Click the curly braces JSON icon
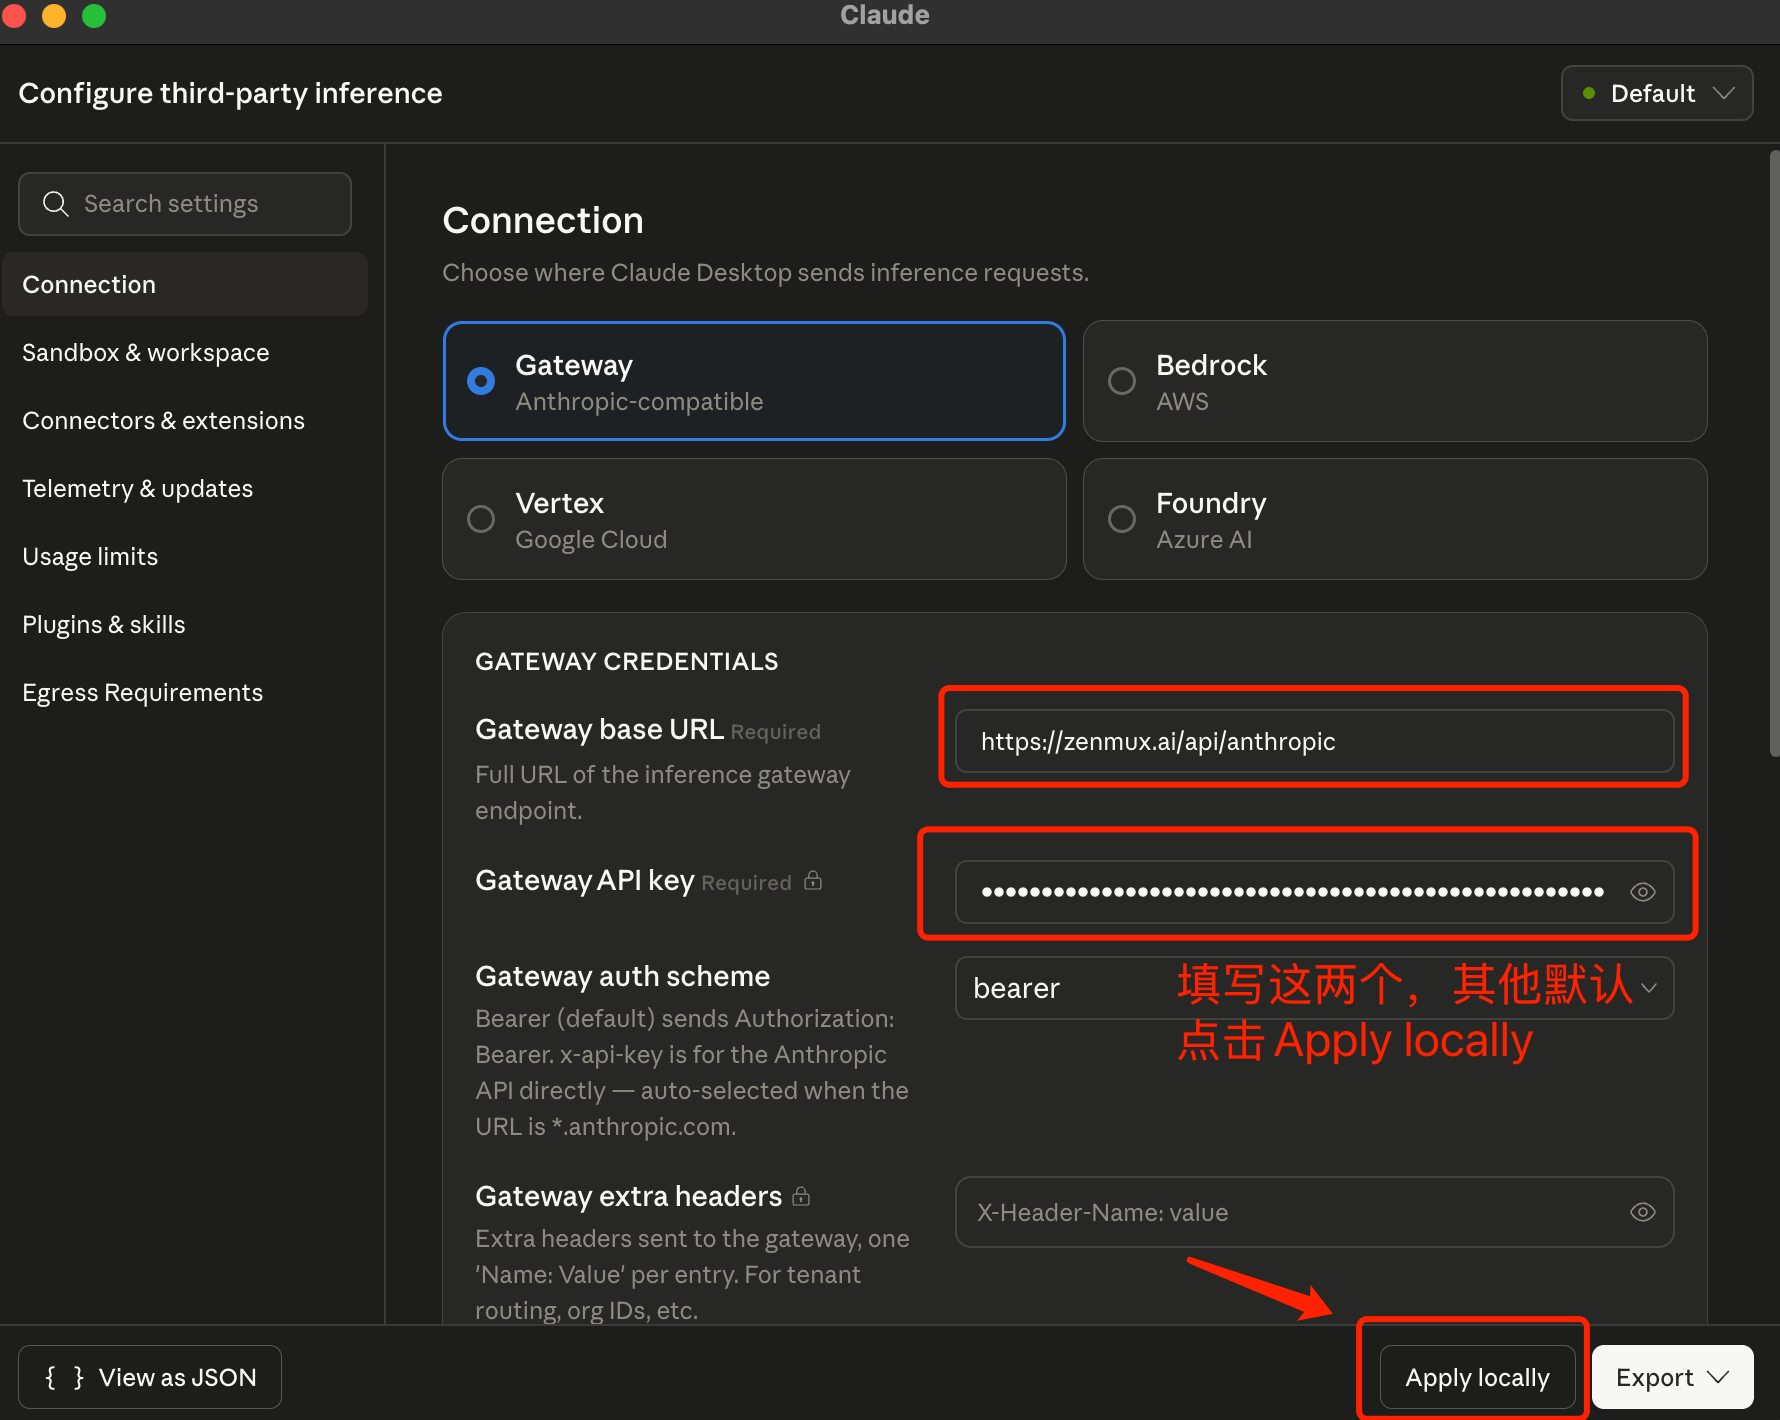Viewport: 1780px width, 1420px height. tap(64, 1377)
